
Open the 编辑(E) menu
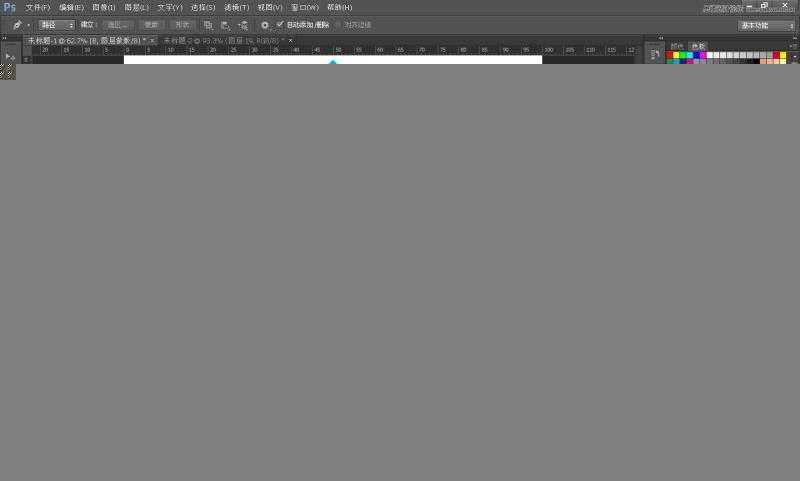coord(71,8)
